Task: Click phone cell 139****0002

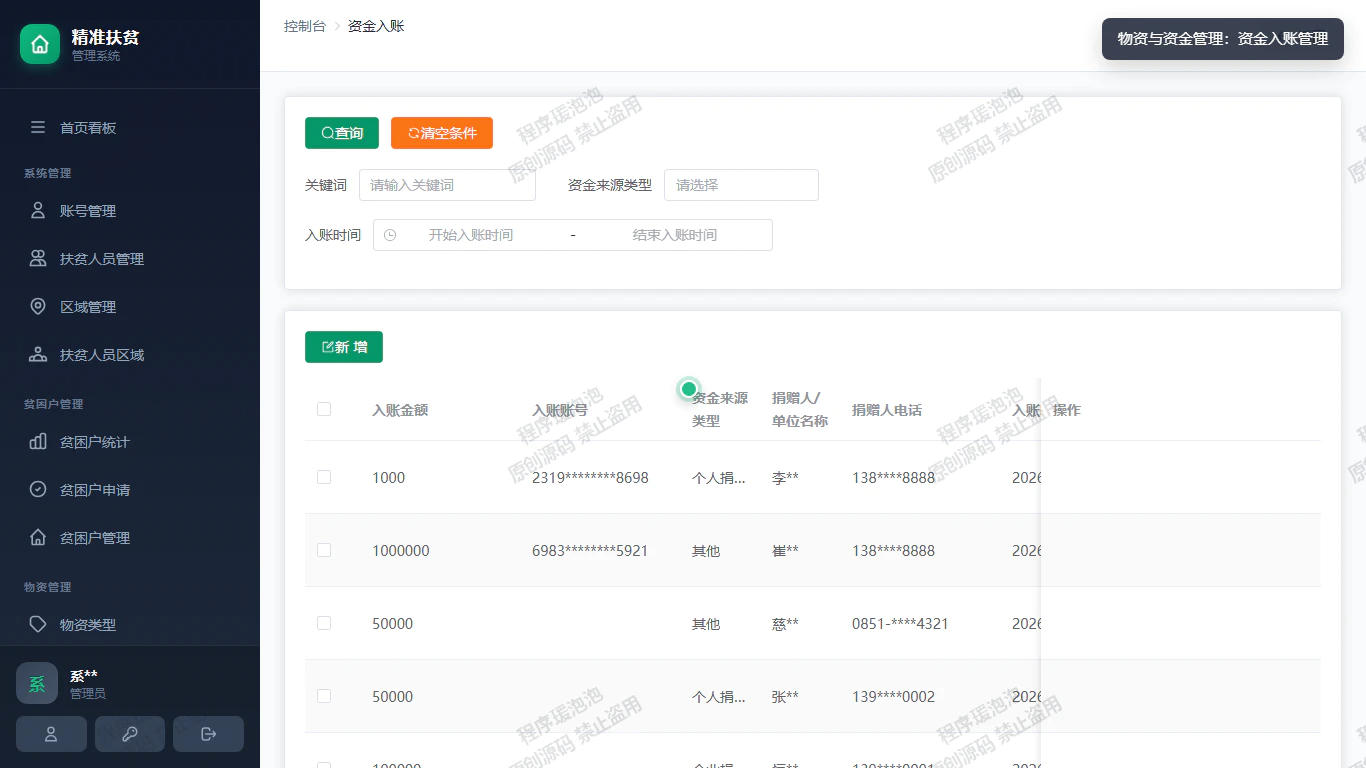Action: pos(893,697)
